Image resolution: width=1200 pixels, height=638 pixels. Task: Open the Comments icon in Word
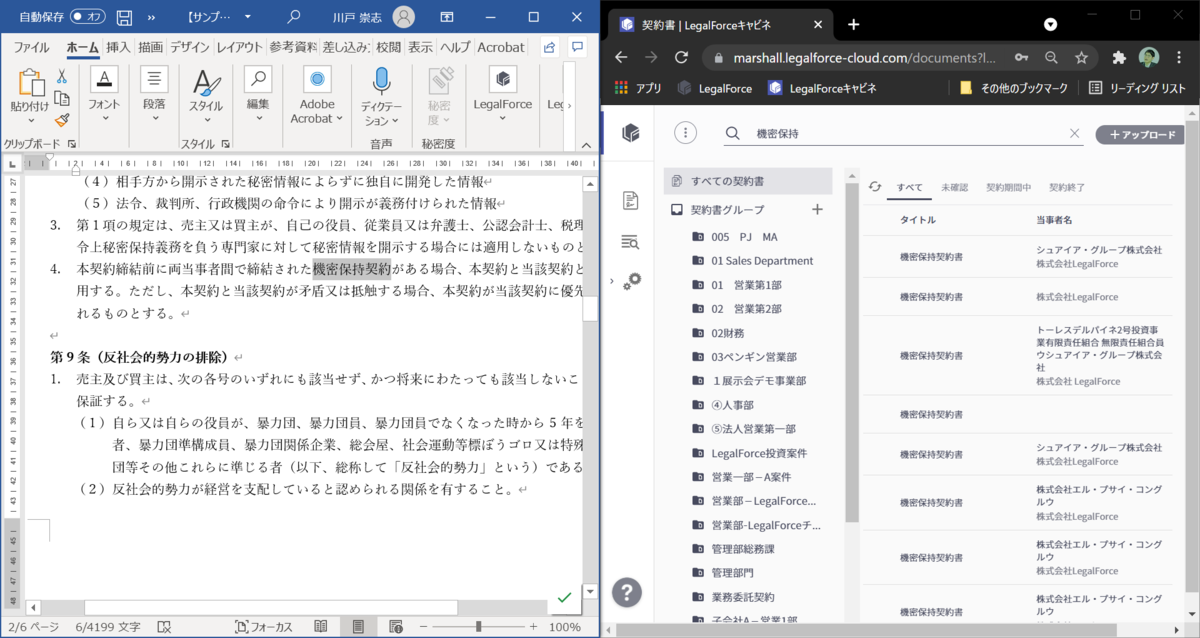(x=577, y=47)
